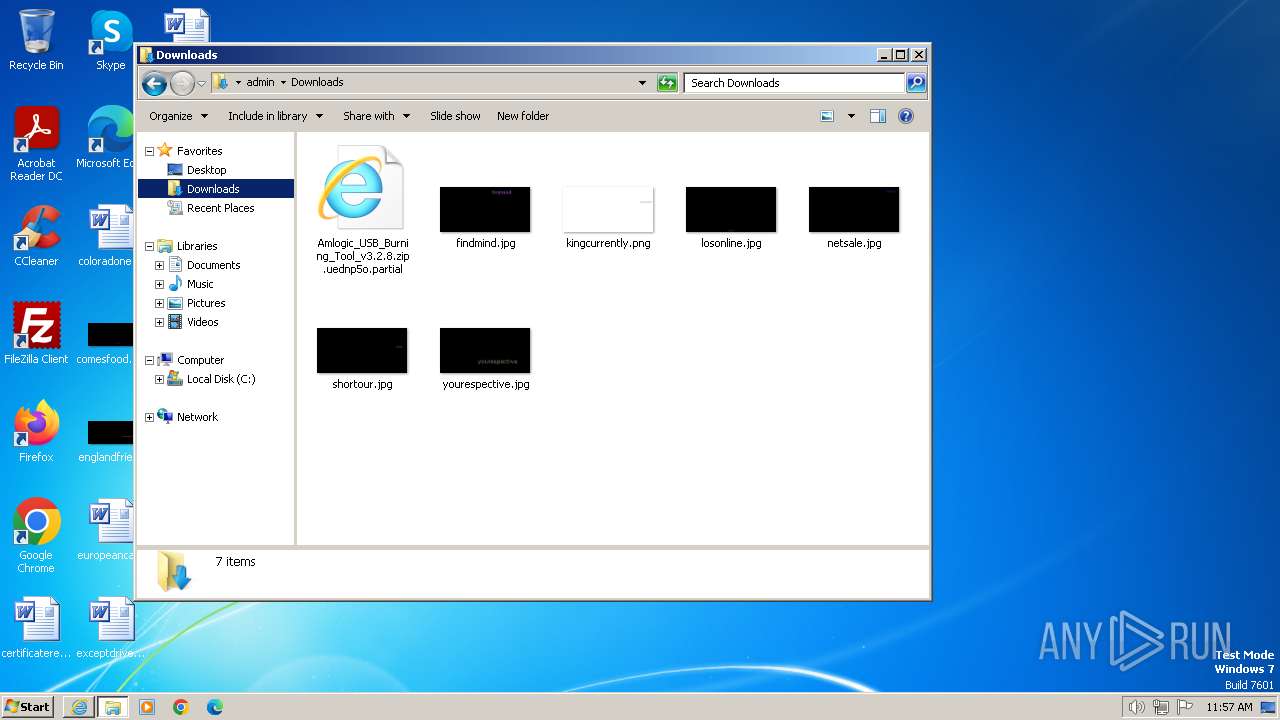Create a New folder
The image size is (1280, 720).
coord(523,116)
